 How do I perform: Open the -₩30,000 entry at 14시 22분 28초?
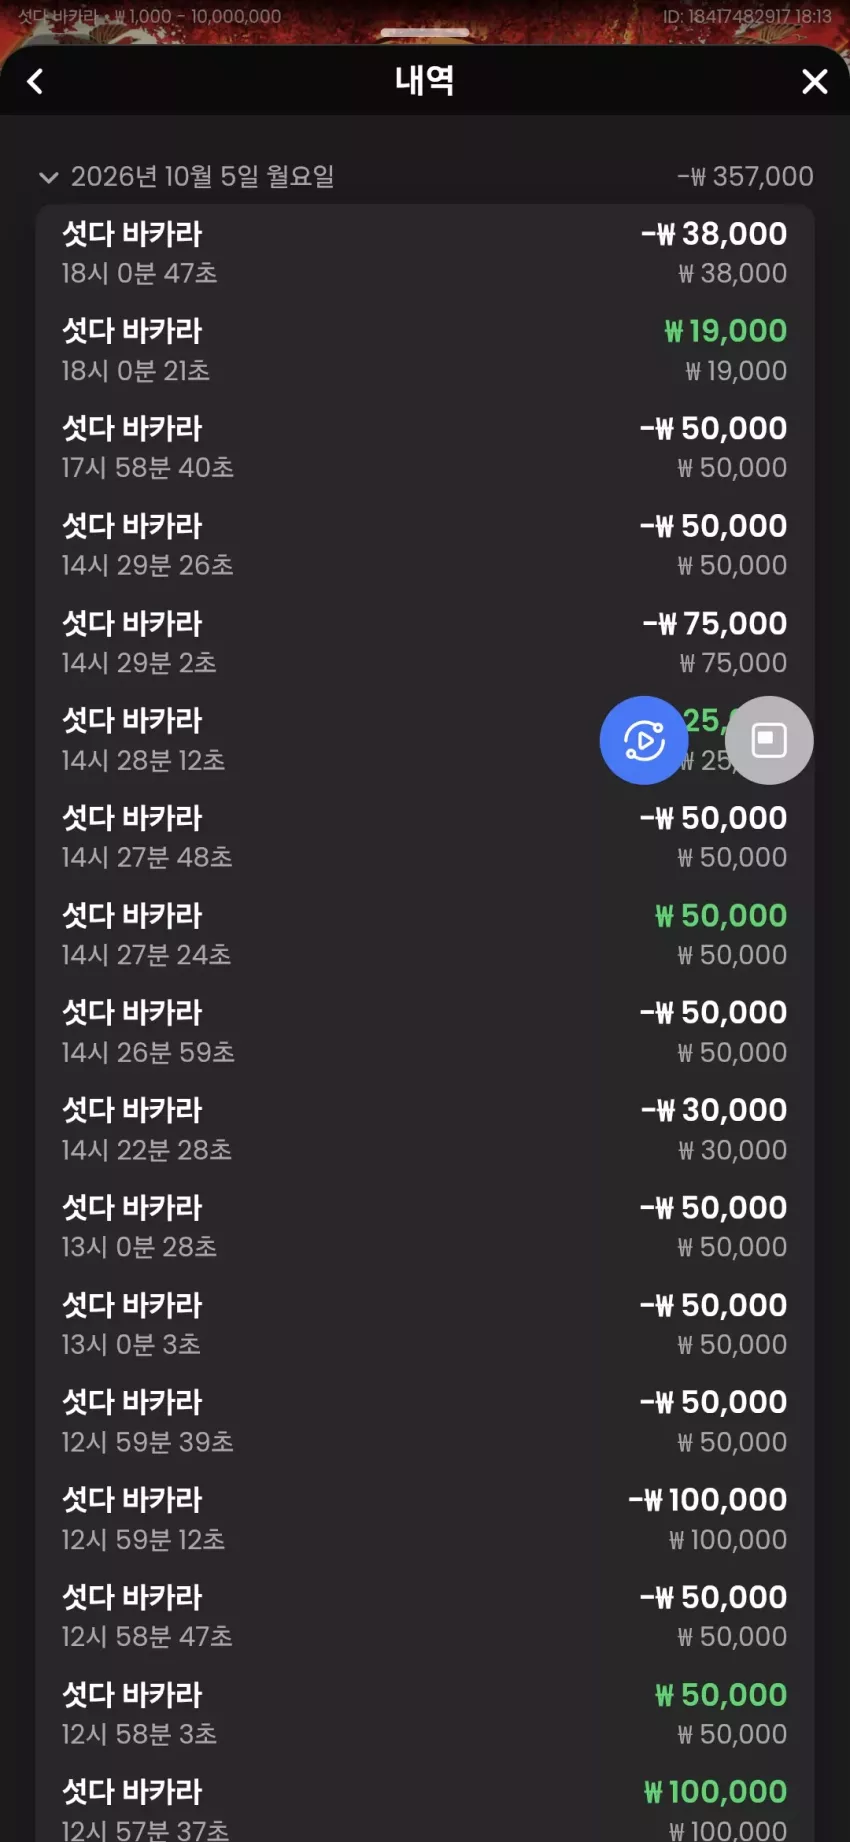[x=425, y=1129]
